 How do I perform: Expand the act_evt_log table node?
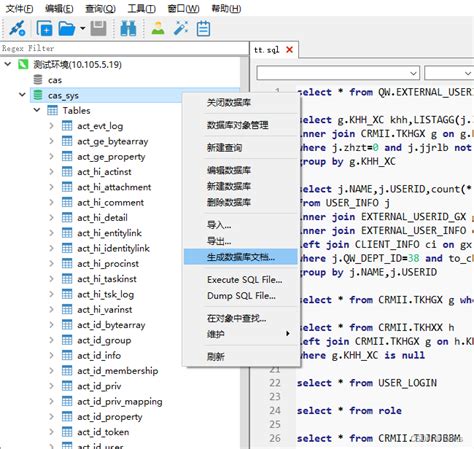(51, 126)
